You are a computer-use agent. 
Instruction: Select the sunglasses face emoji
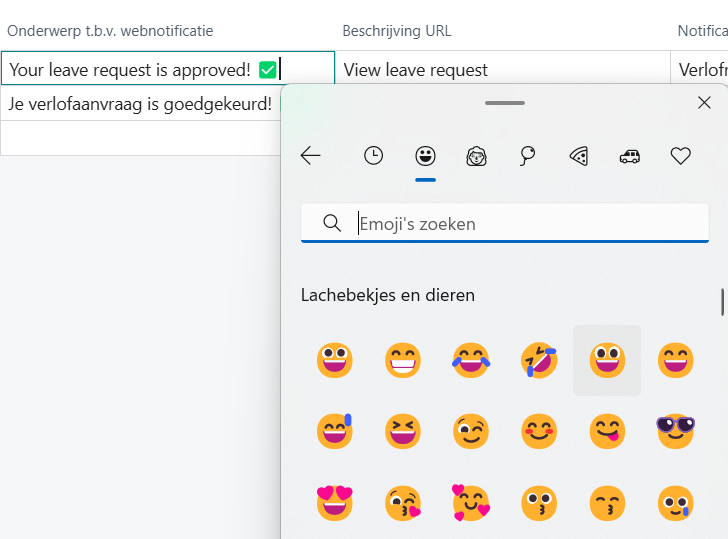point(675,431)
